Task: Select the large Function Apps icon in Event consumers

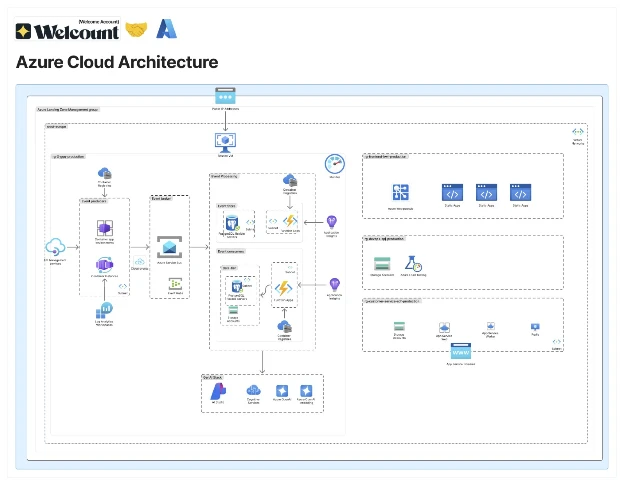Action: [x=284, y=288]
